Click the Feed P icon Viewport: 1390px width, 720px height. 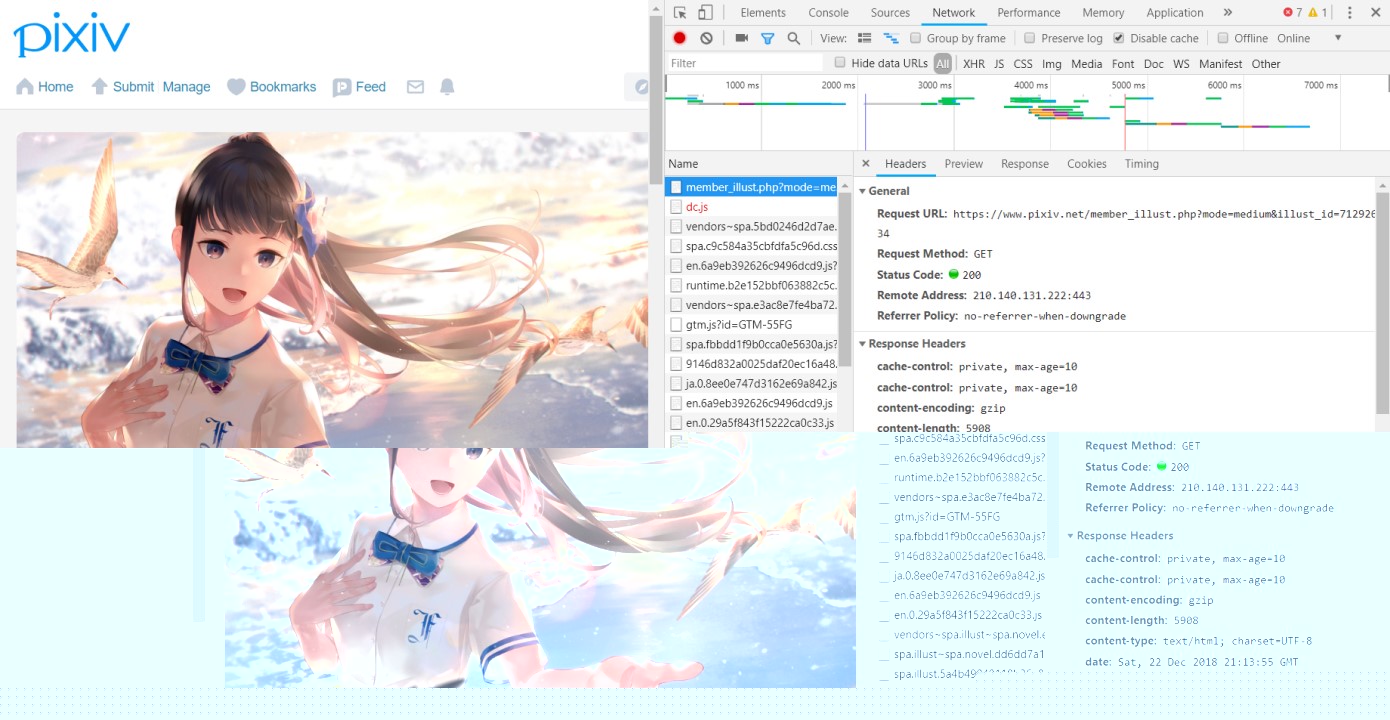point(342,87)
